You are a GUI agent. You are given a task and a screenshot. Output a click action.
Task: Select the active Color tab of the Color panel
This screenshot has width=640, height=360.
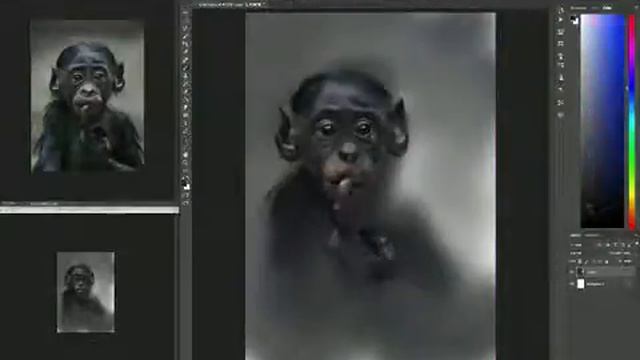607,8
